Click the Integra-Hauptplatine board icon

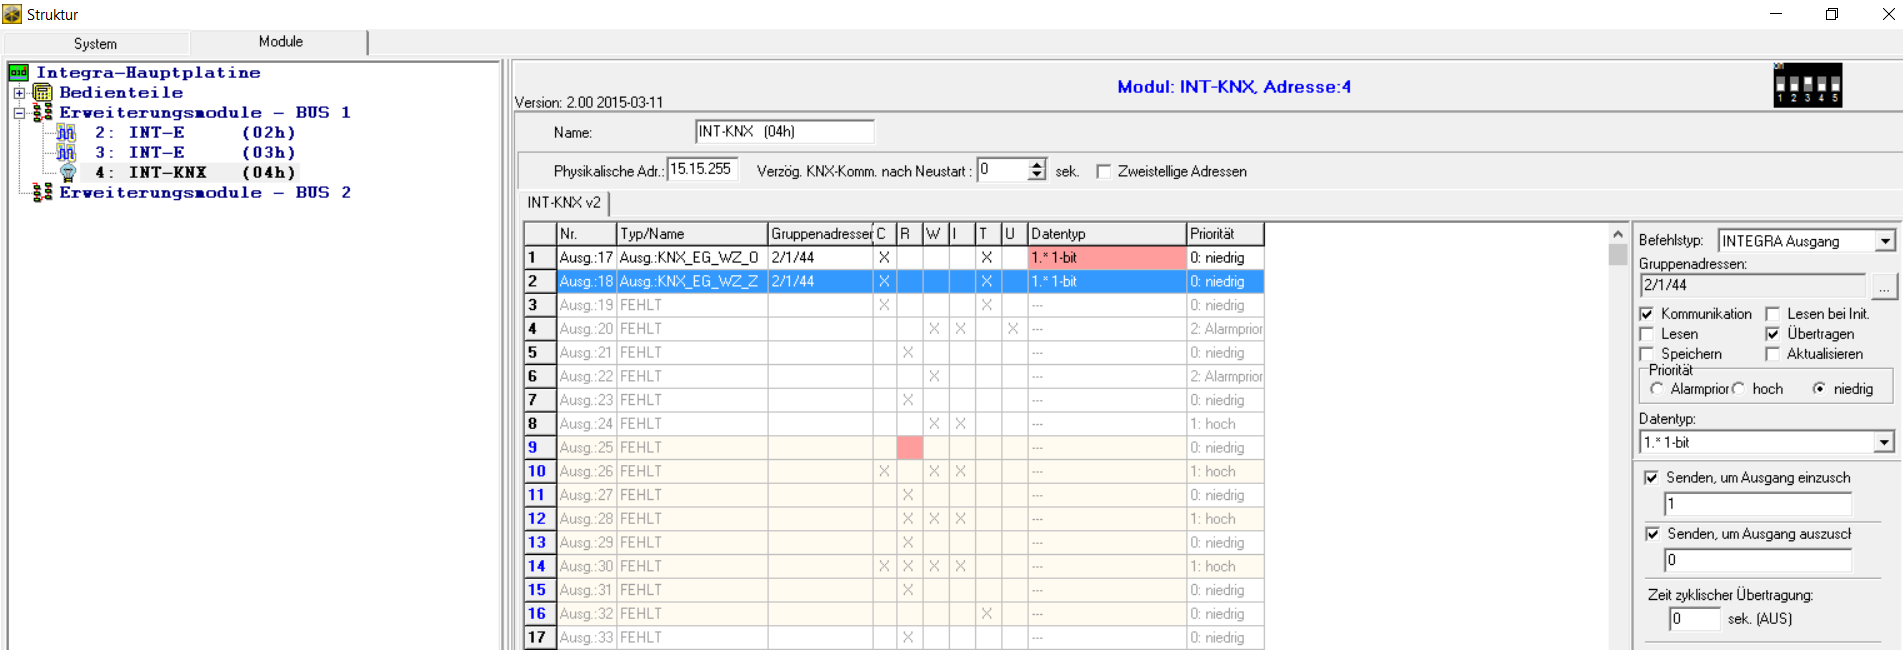(18, 72)
